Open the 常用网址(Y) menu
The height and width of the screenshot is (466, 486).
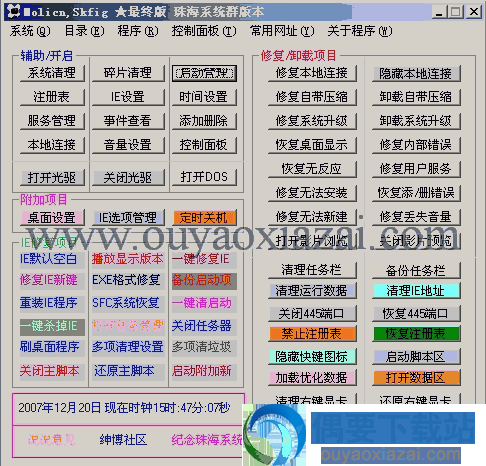tap(282, 31)
